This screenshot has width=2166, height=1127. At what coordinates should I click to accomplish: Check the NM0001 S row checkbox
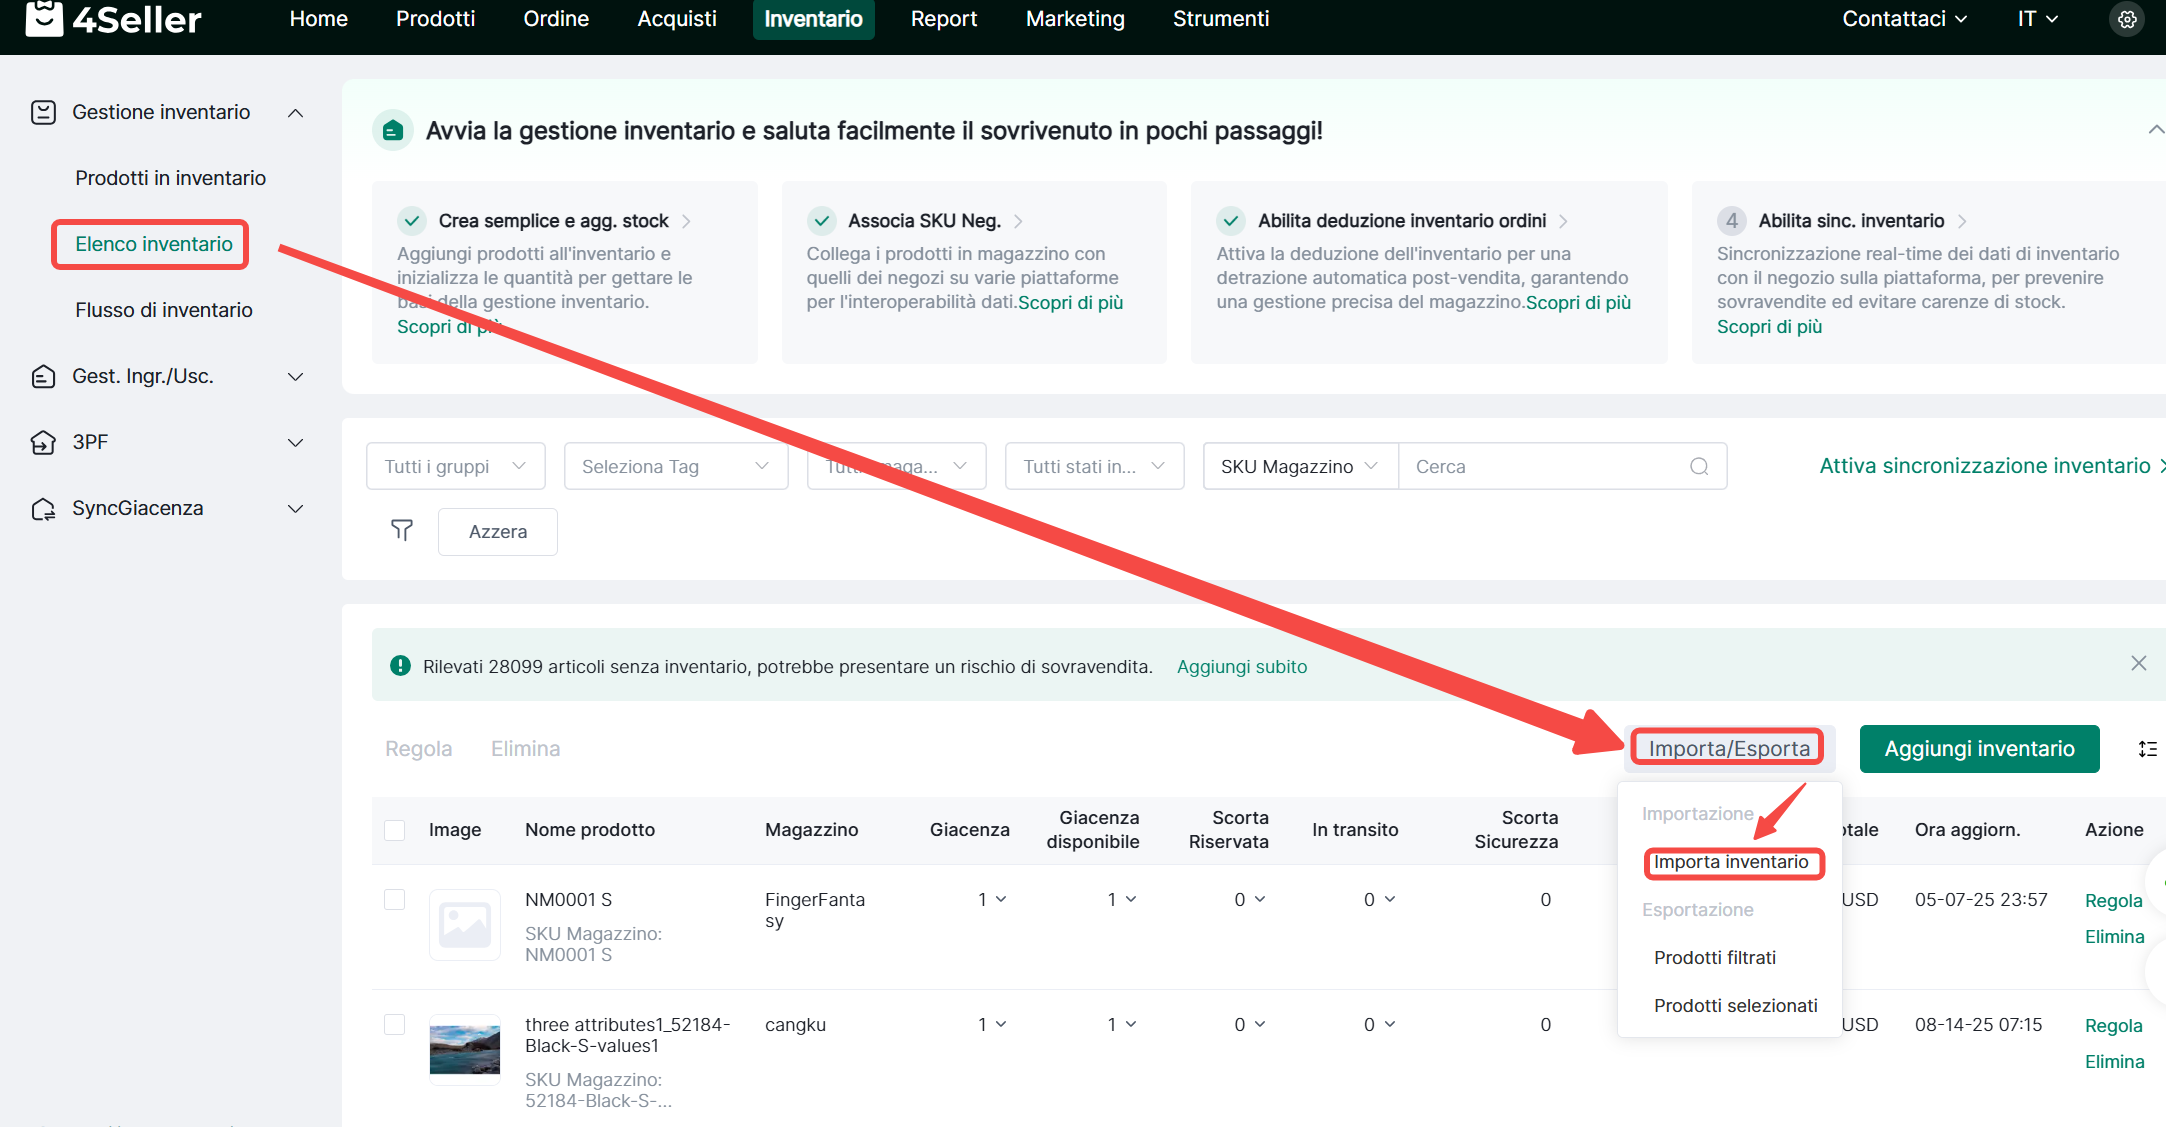pyautogui.click(x=395, y=899)
